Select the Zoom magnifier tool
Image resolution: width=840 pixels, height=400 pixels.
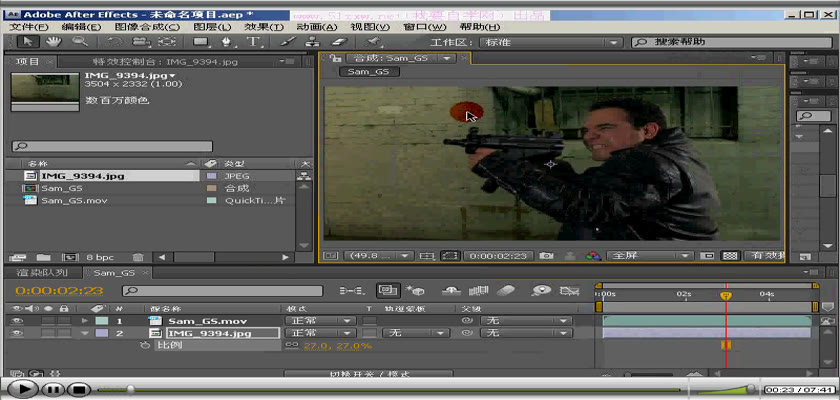[80, 42]
